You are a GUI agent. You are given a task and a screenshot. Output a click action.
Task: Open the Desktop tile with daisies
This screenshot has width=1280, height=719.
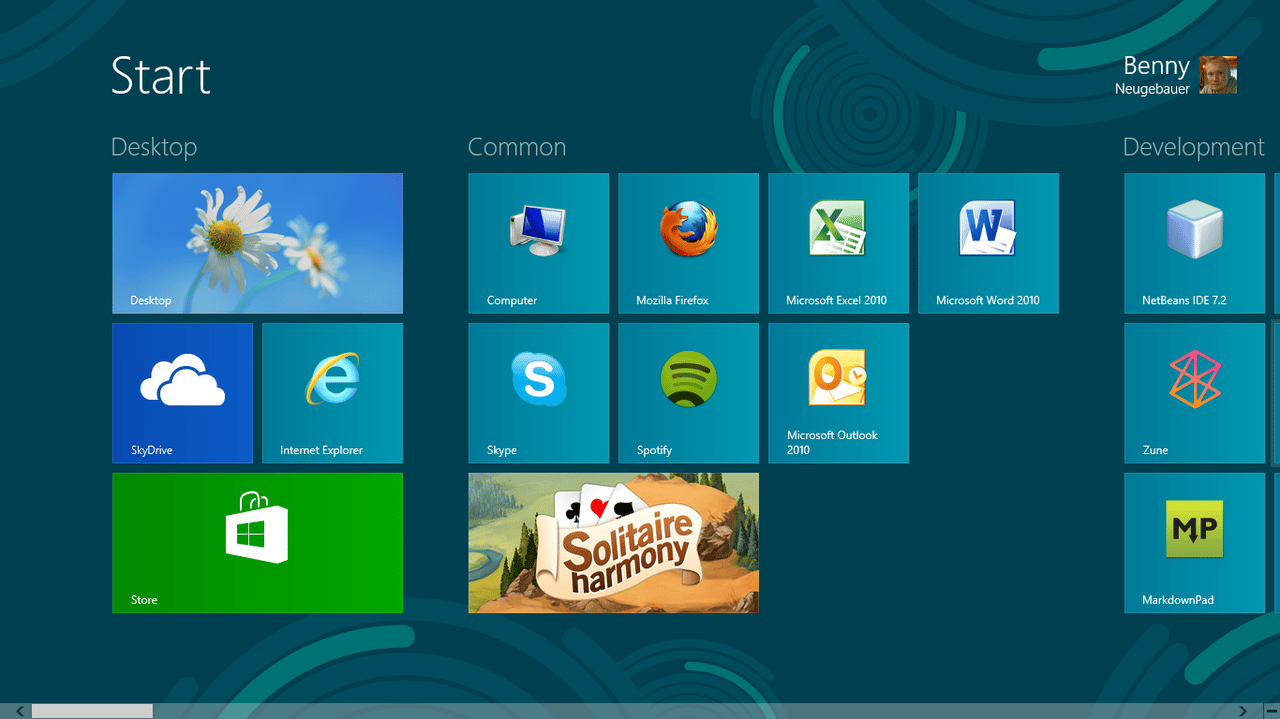pyautogui.click(x=257, y=243)
